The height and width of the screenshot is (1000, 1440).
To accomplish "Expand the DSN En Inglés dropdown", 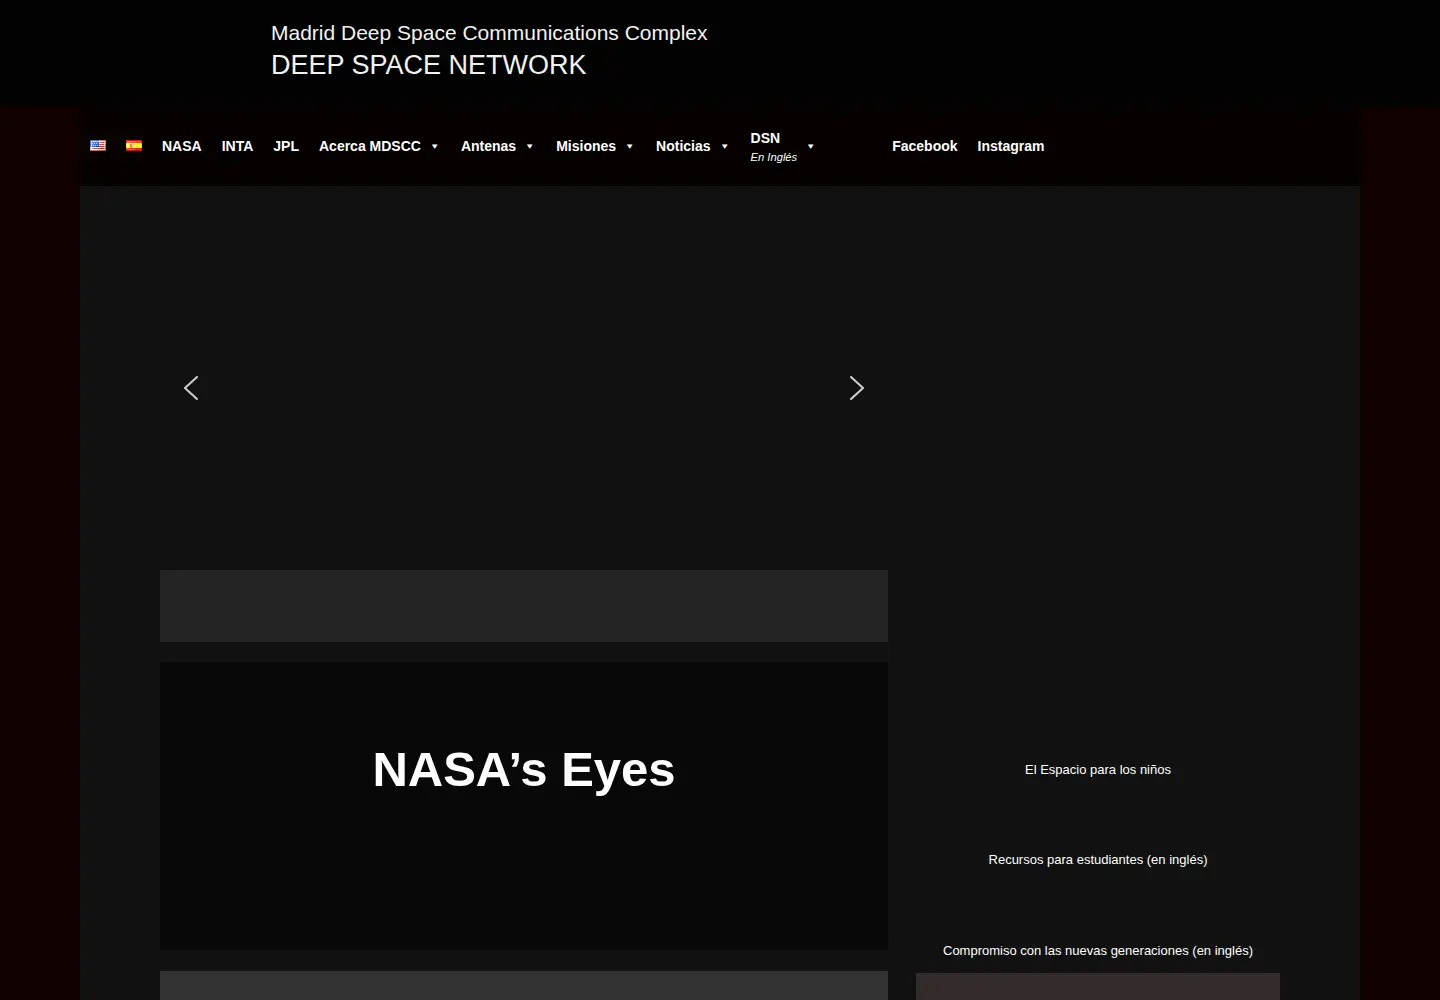I will [782, 146].
